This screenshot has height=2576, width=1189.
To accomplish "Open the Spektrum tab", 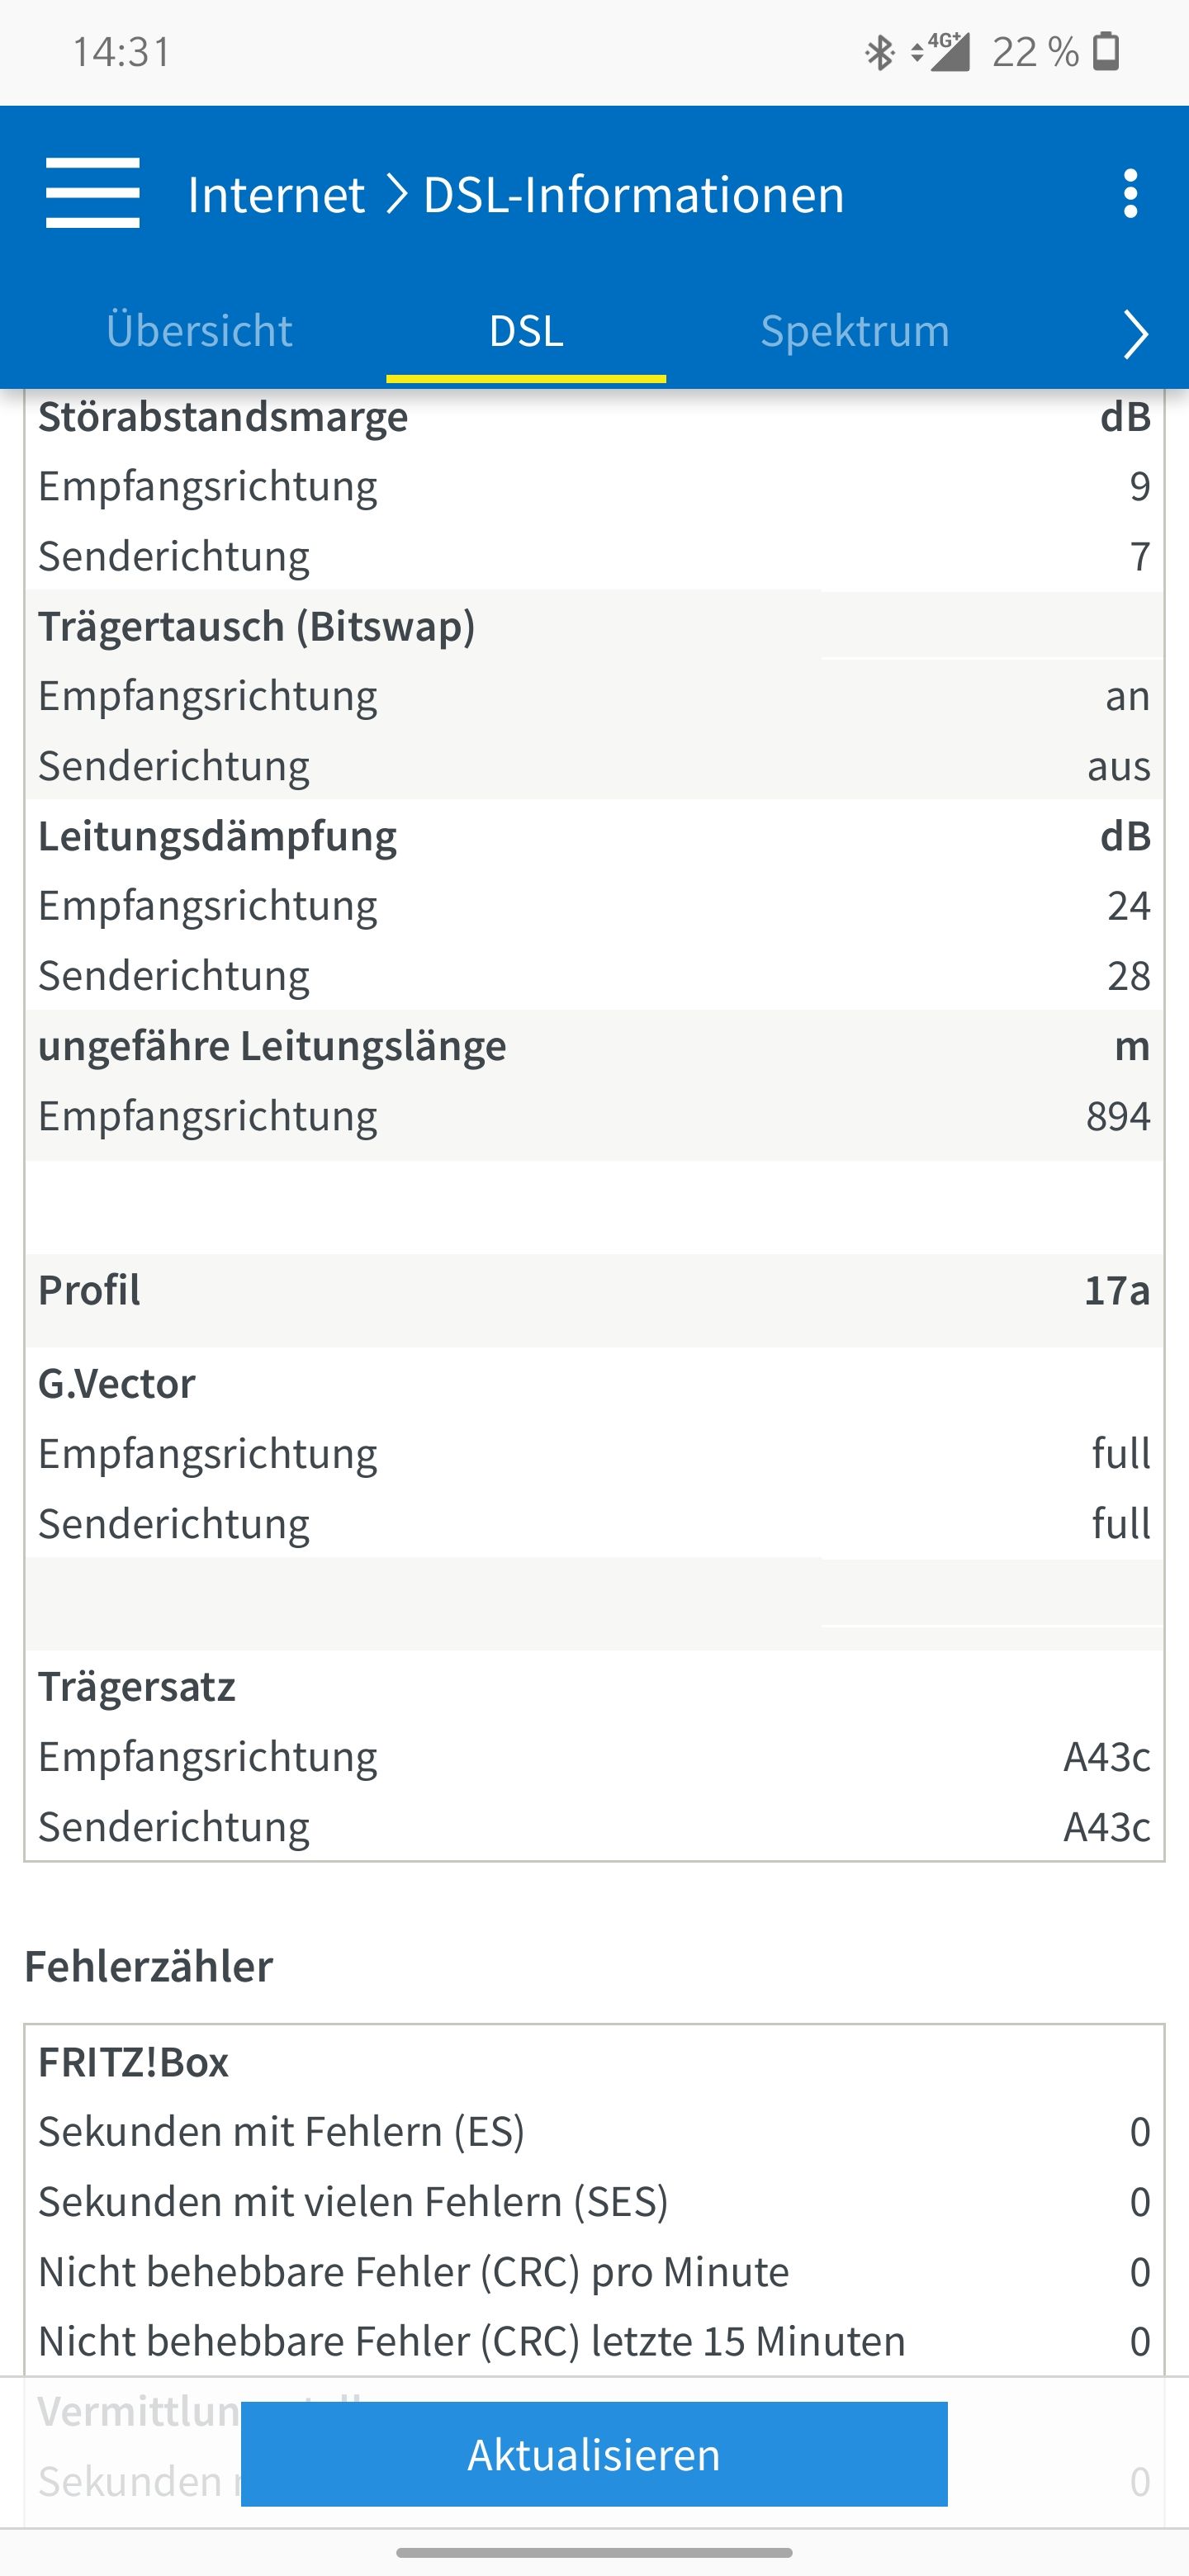I will pos(854,331).
